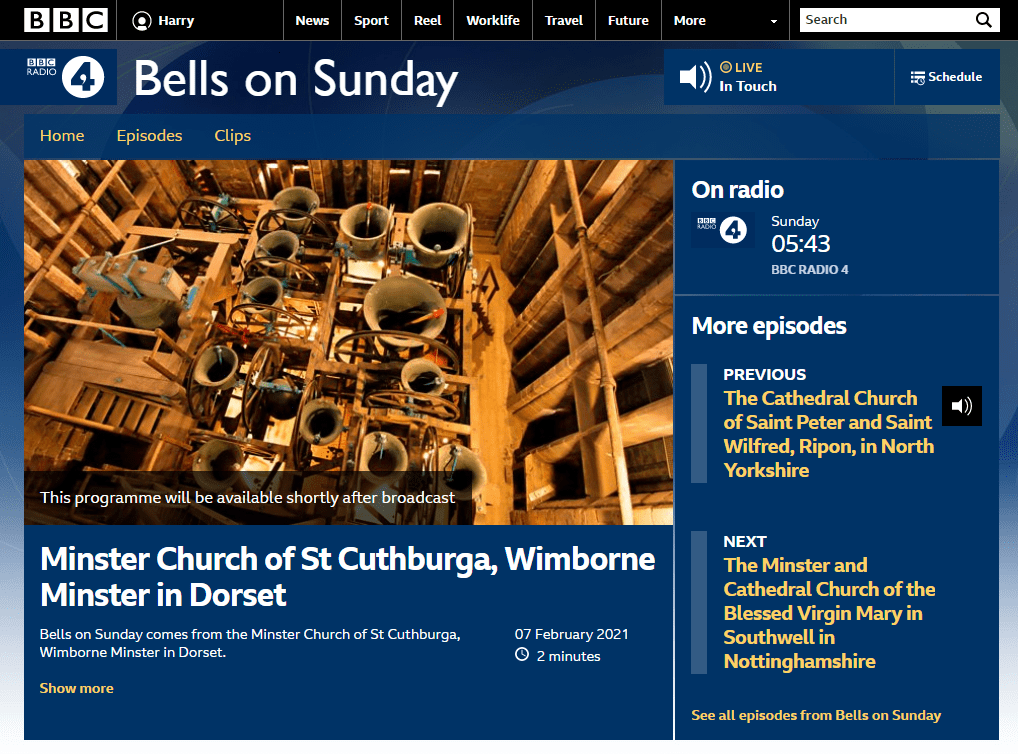Open Harry's account profile icon
The image size is (1018, 754).
click(x=142, y=21)
